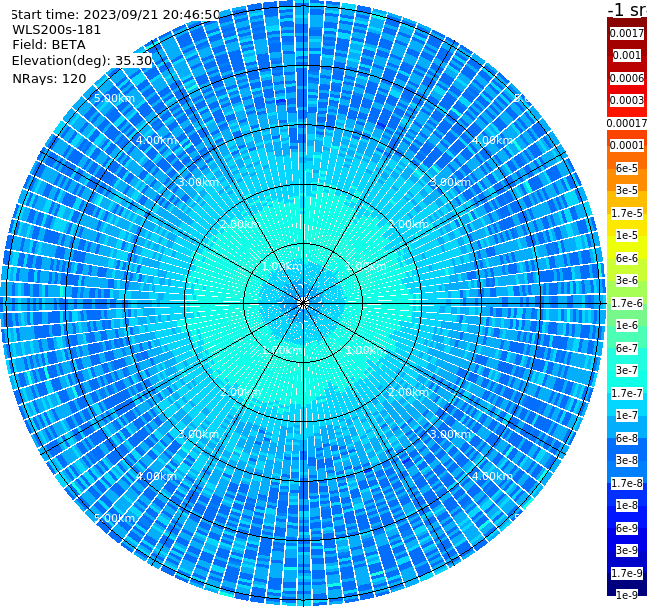The height and width of the screenshot is (607, 647).
Task: Select the 0.00017 colorbar label
Action: (x=627, y=123)
